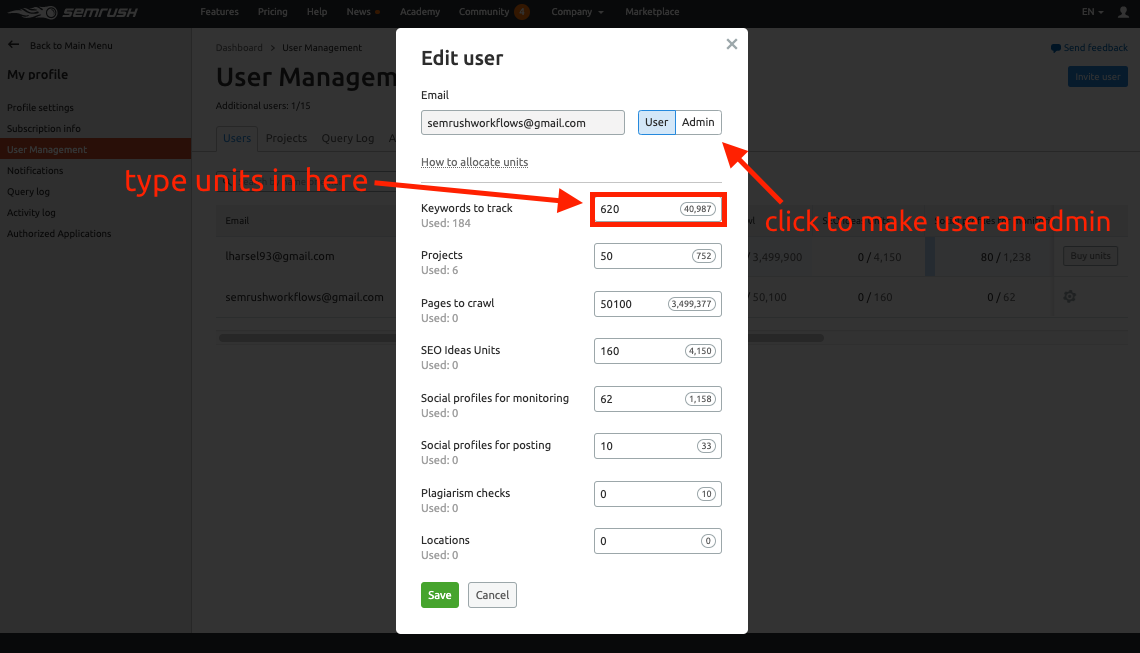Image resolution: width=1140 pixels, height=653 pixels.
Task: Click the SEO Ideas Units input
Action: pos(658,351)
